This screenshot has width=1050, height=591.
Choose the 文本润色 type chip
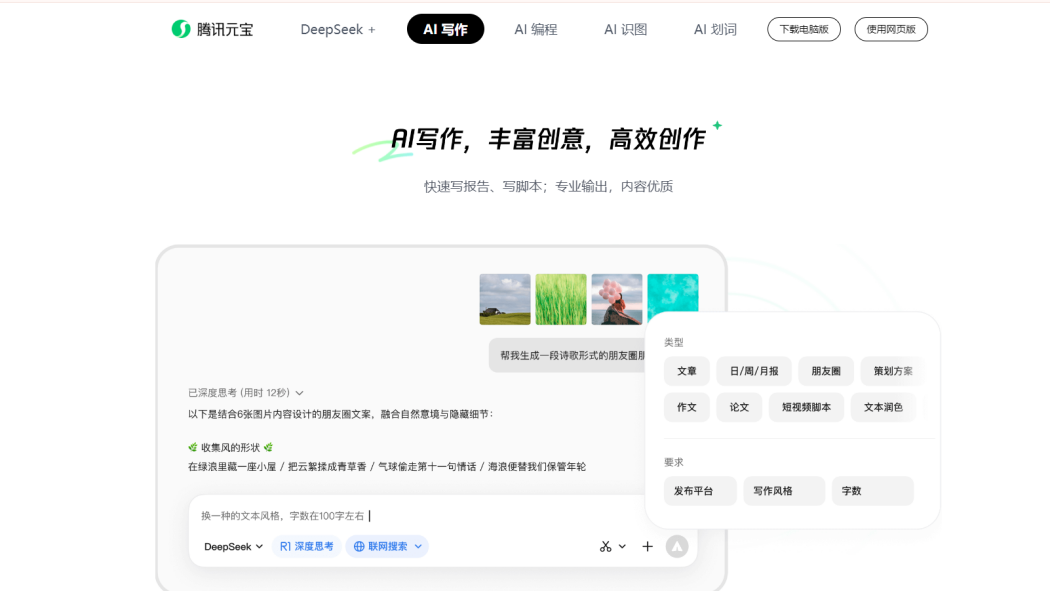883,407
